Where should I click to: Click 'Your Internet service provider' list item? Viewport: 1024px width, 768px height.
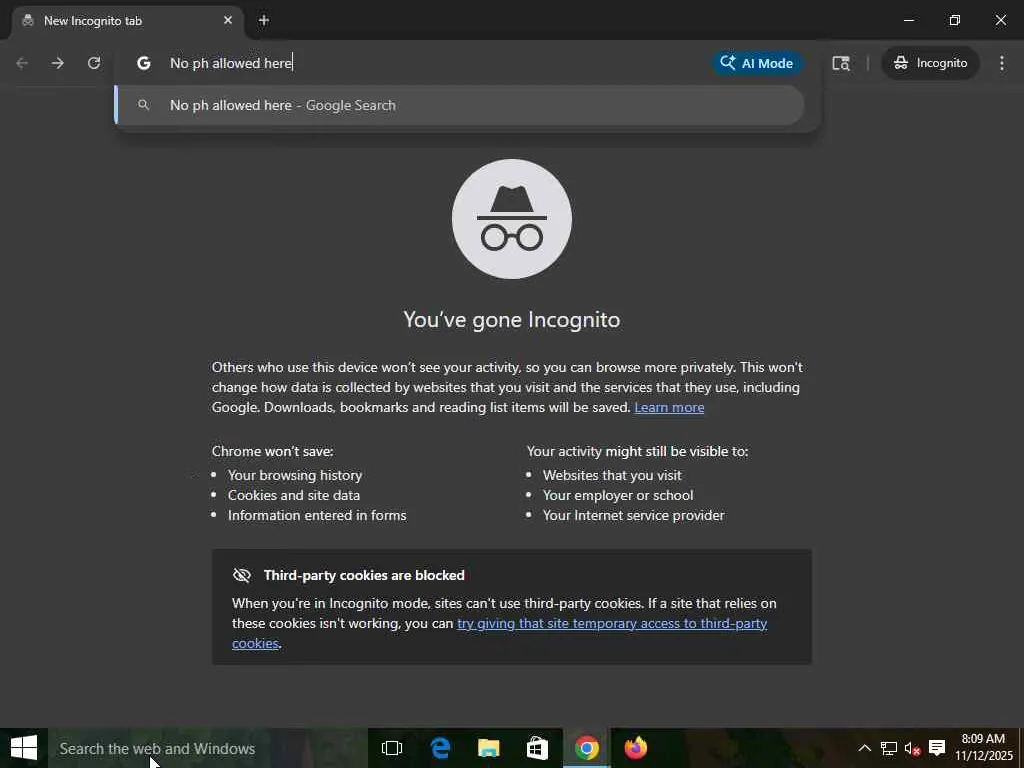pos(633,515)
